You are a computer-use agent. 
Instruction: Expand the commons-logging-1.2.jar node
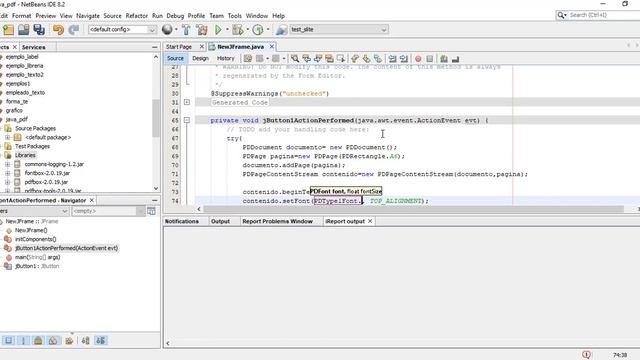pyautogui.click(x=7, y=164)
